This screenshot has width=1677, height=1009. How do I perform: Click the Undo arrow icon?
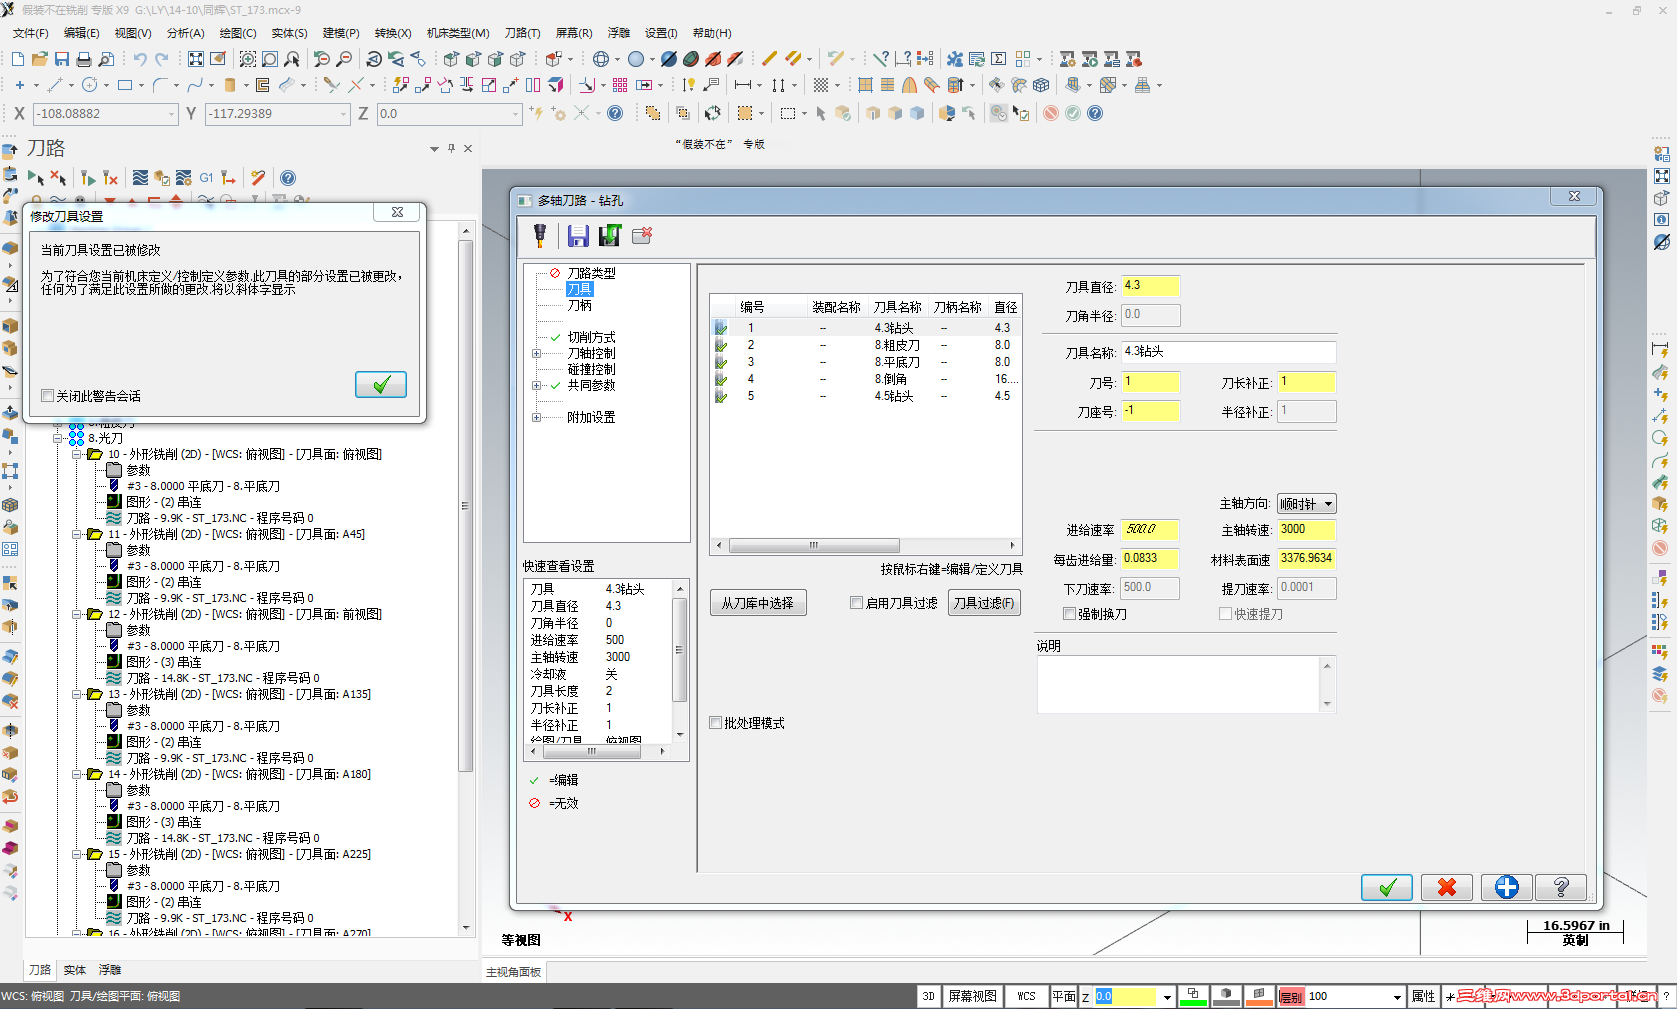point(140,59)
